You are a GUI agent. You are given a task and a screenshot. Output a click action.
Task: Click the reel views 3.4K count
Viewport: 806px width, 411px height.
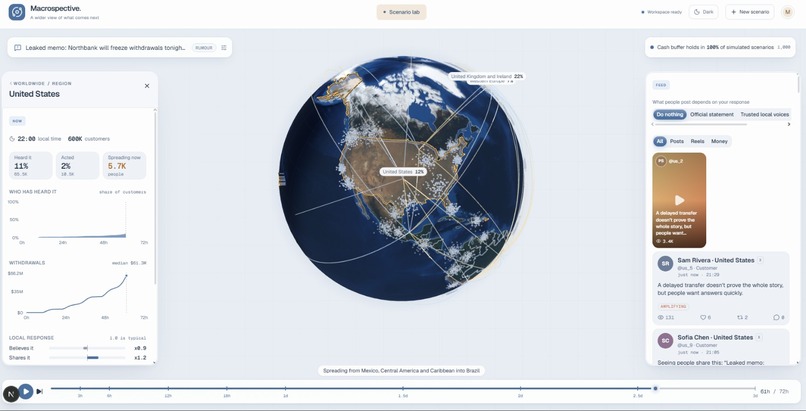[x=665, y=241]
